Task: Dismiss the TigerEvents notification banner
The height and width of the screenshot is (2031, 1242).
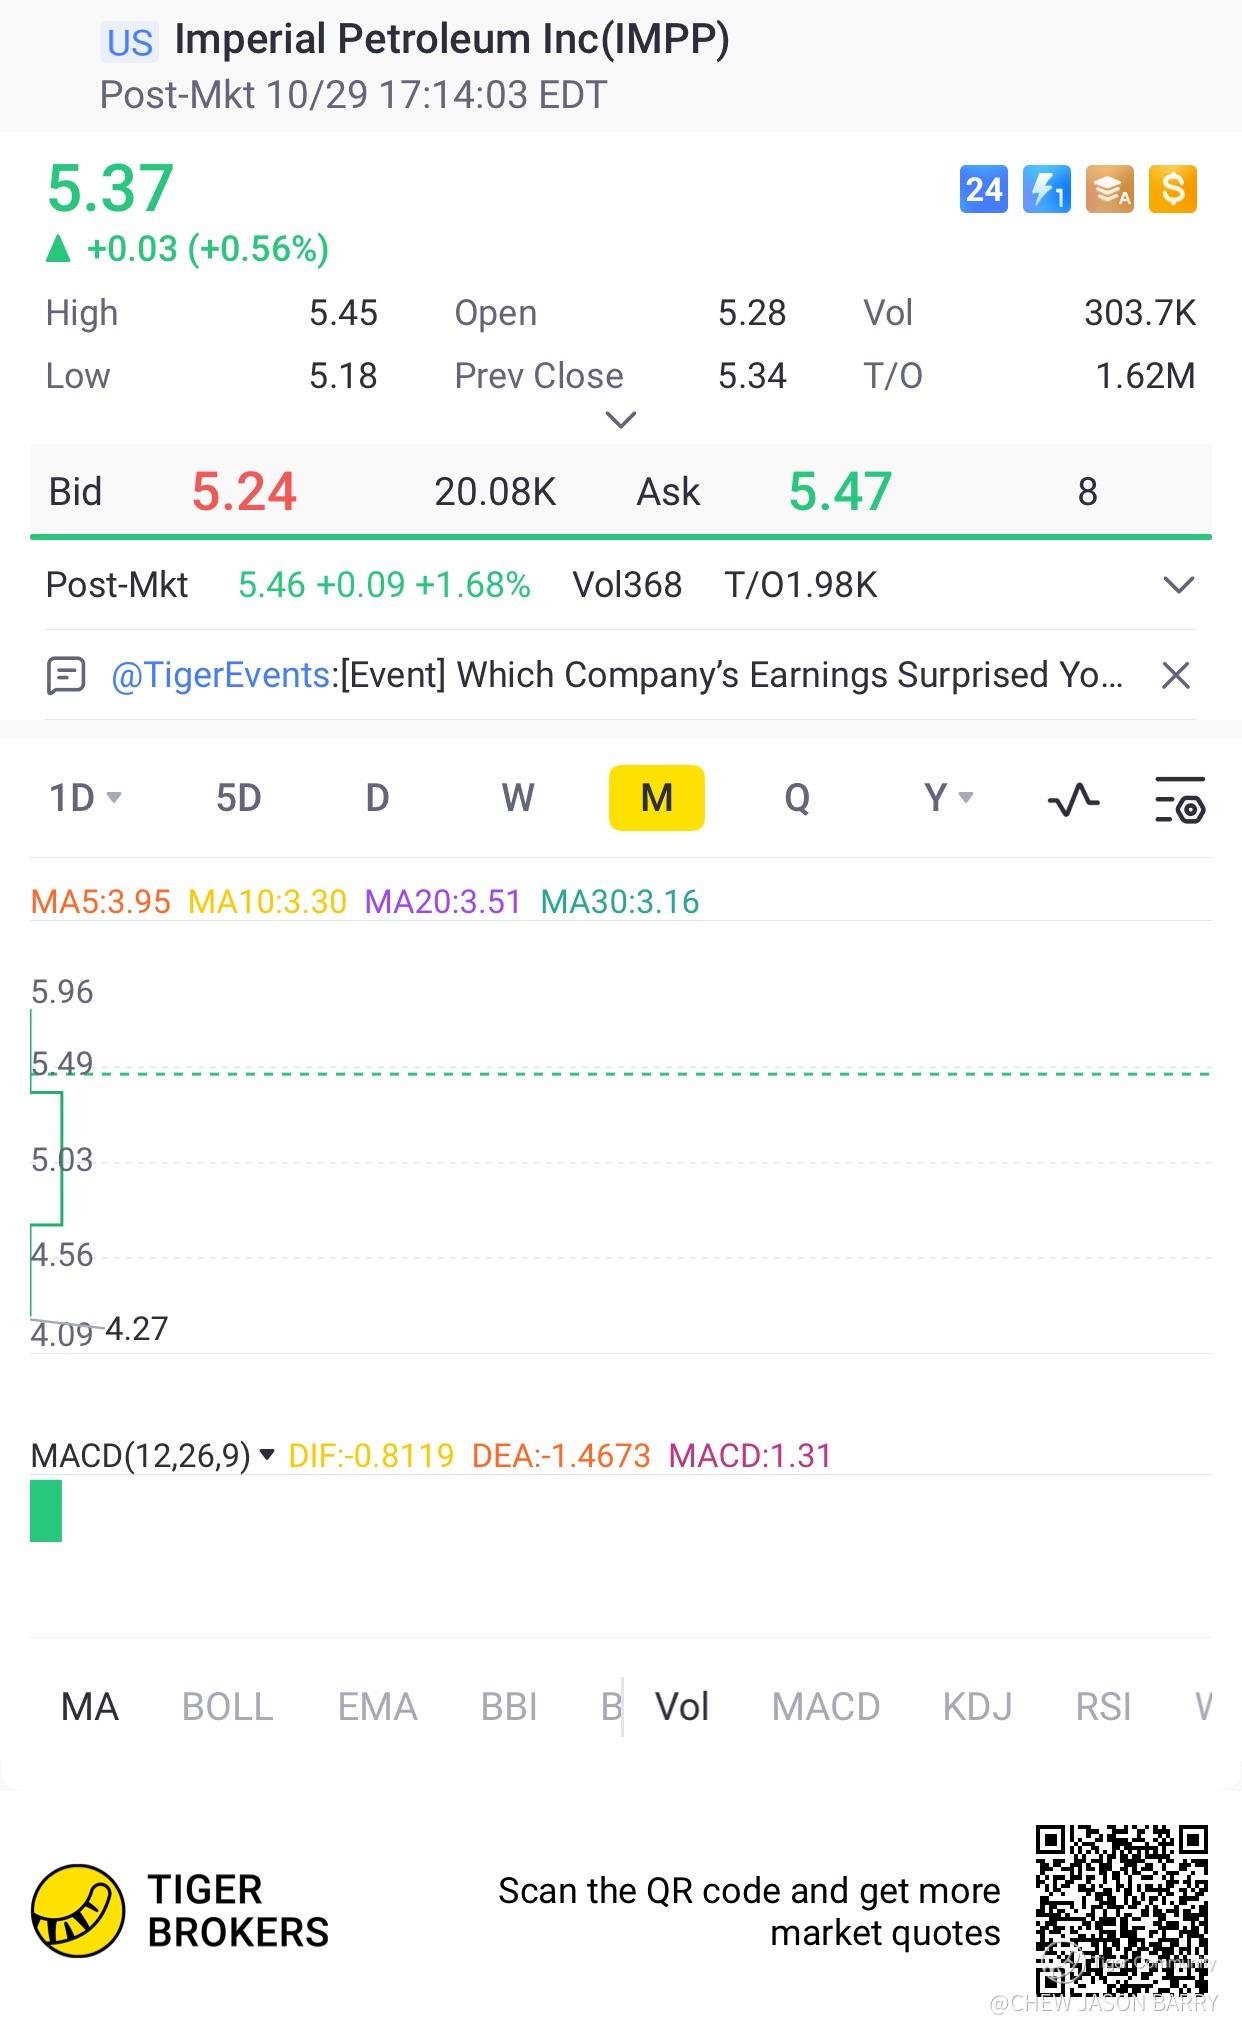Action: tap(1176, 676)
